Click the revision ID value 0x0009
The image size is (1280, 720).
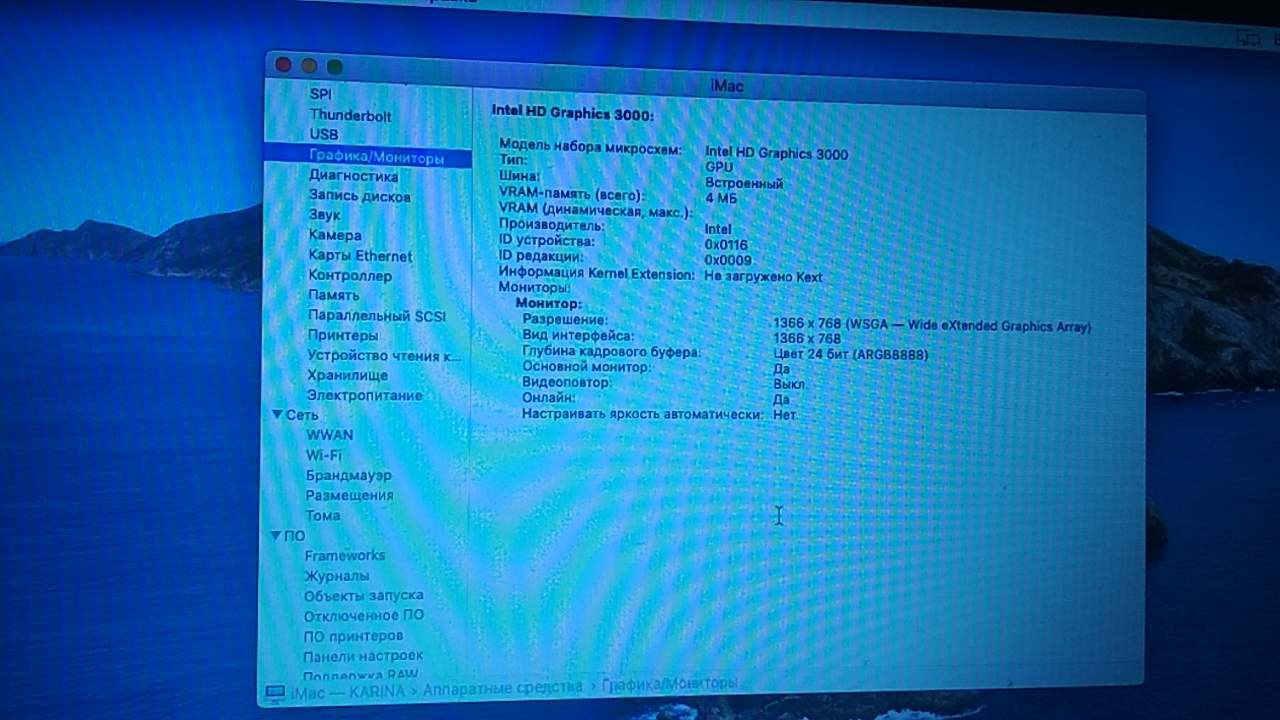[x=728, y=260]
